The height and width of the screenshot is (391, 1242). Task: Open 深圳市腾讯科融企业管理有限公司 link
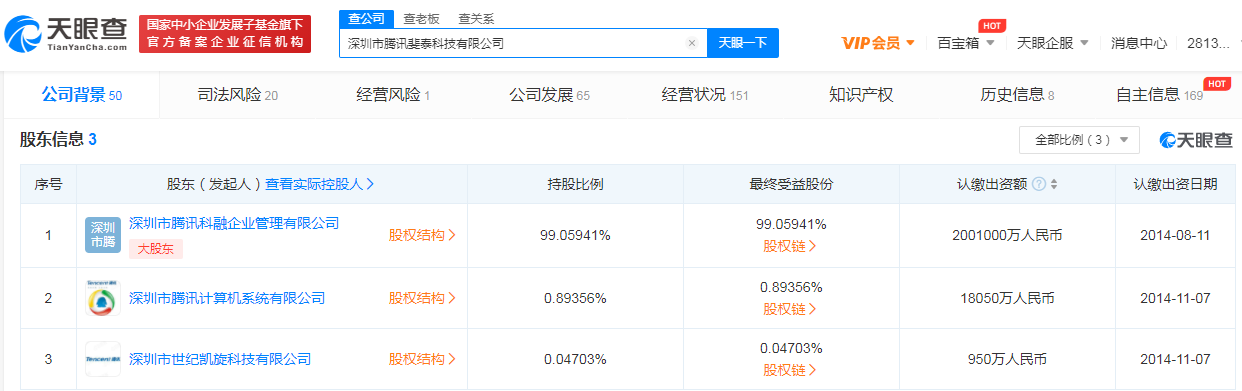tap(234, 223)
